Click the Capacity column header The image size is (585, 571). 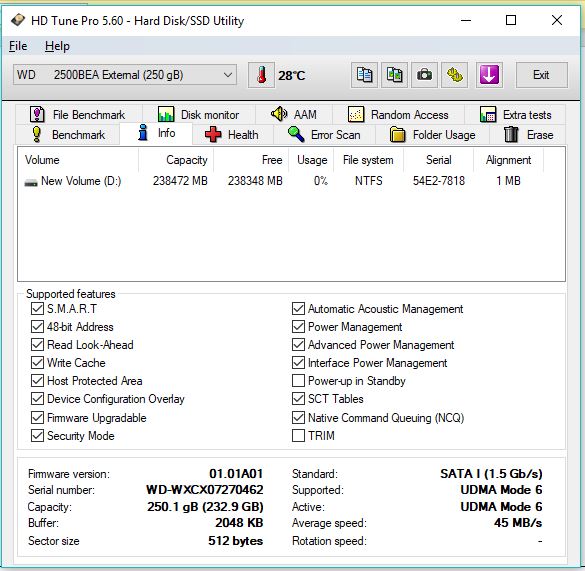(176, 160)
